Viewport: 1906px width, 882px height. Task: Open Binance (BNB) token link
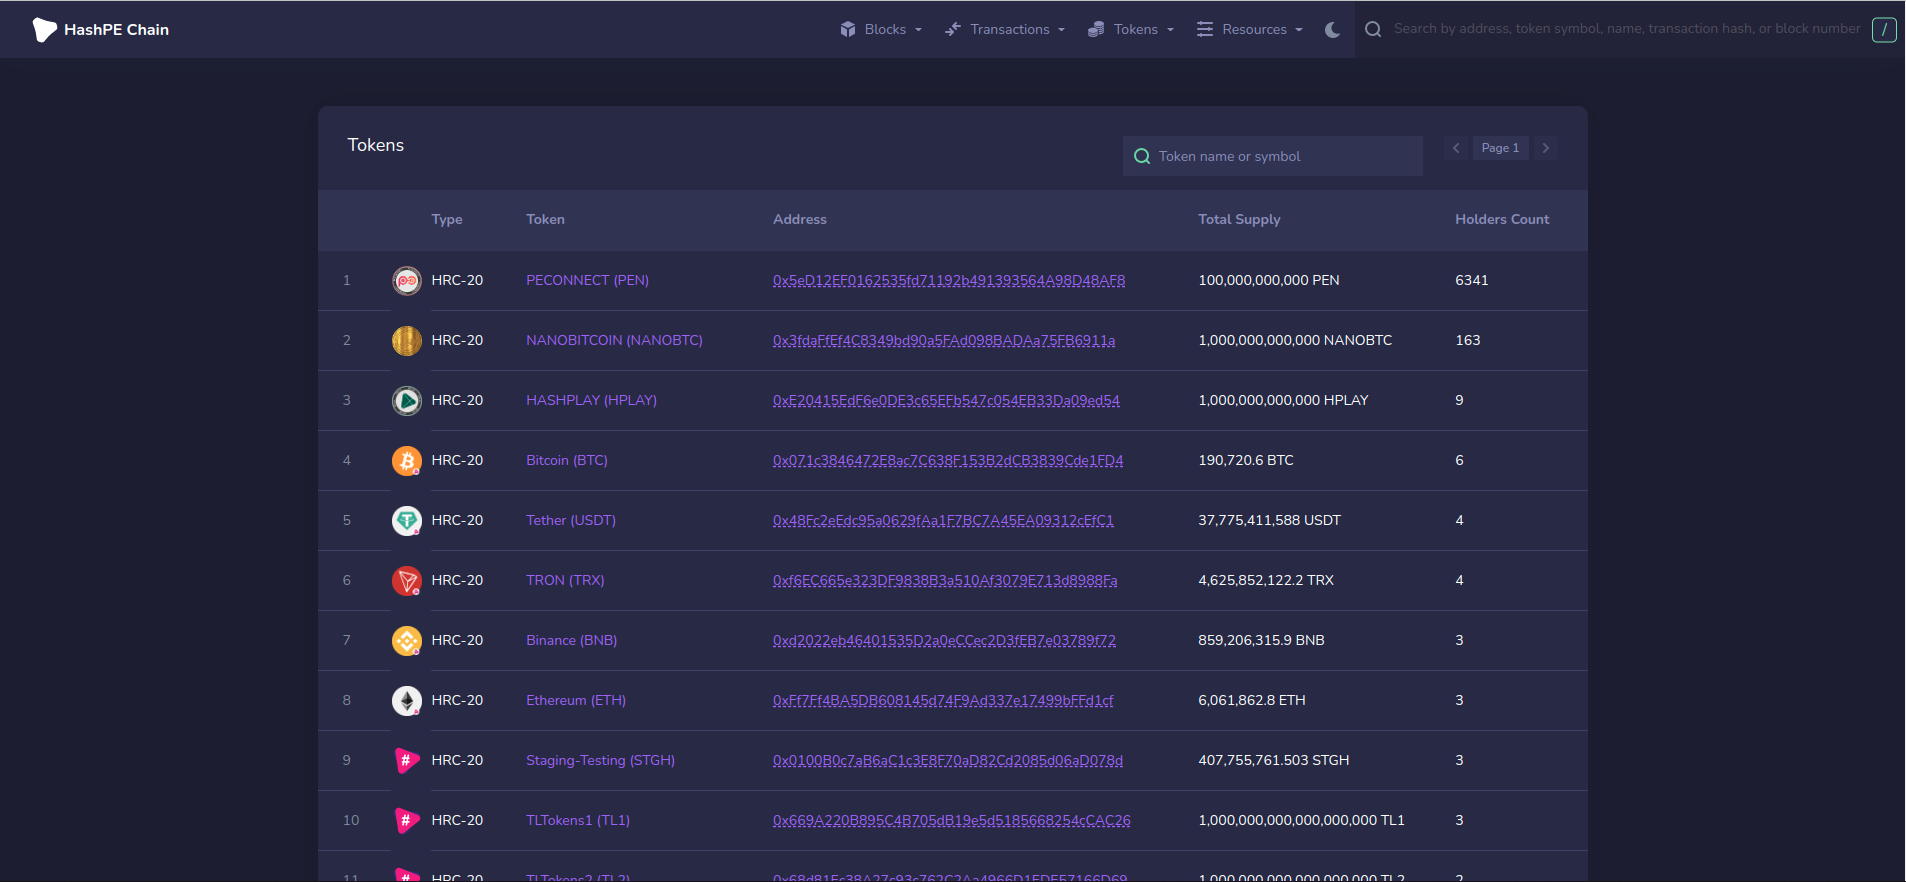[571, 640]
